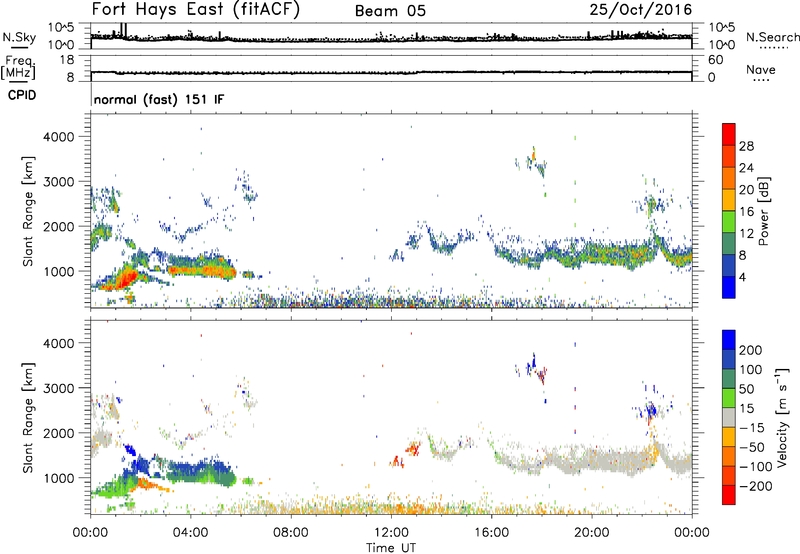The image size is (800, 554).
Task: Select the "2000" tick of the power panel
Action: (58, 226)
